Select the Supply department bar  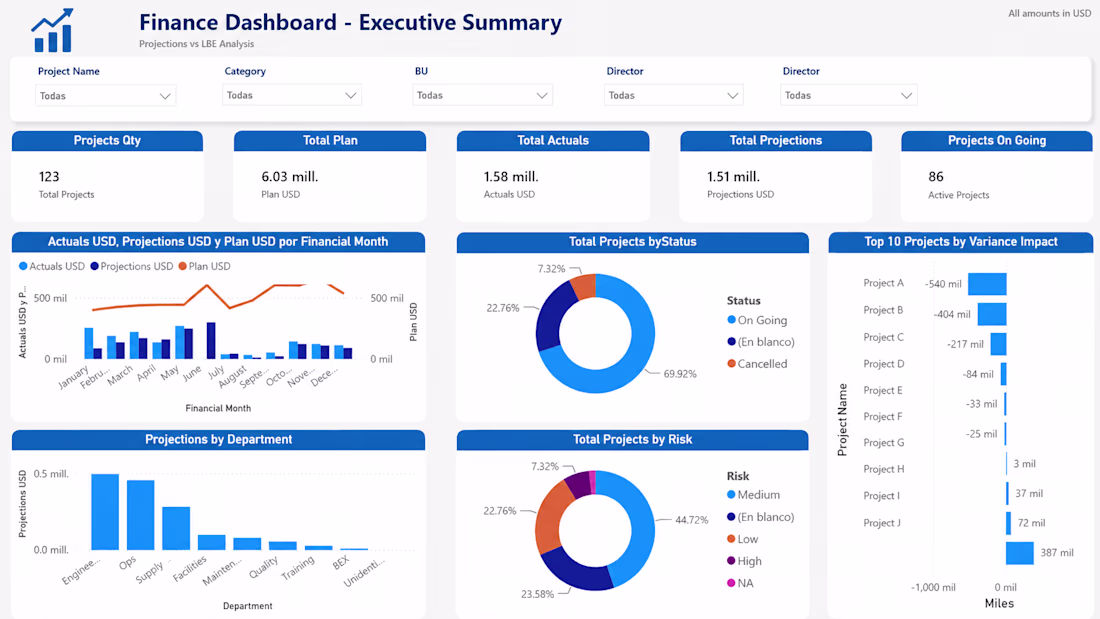[176, 528]
